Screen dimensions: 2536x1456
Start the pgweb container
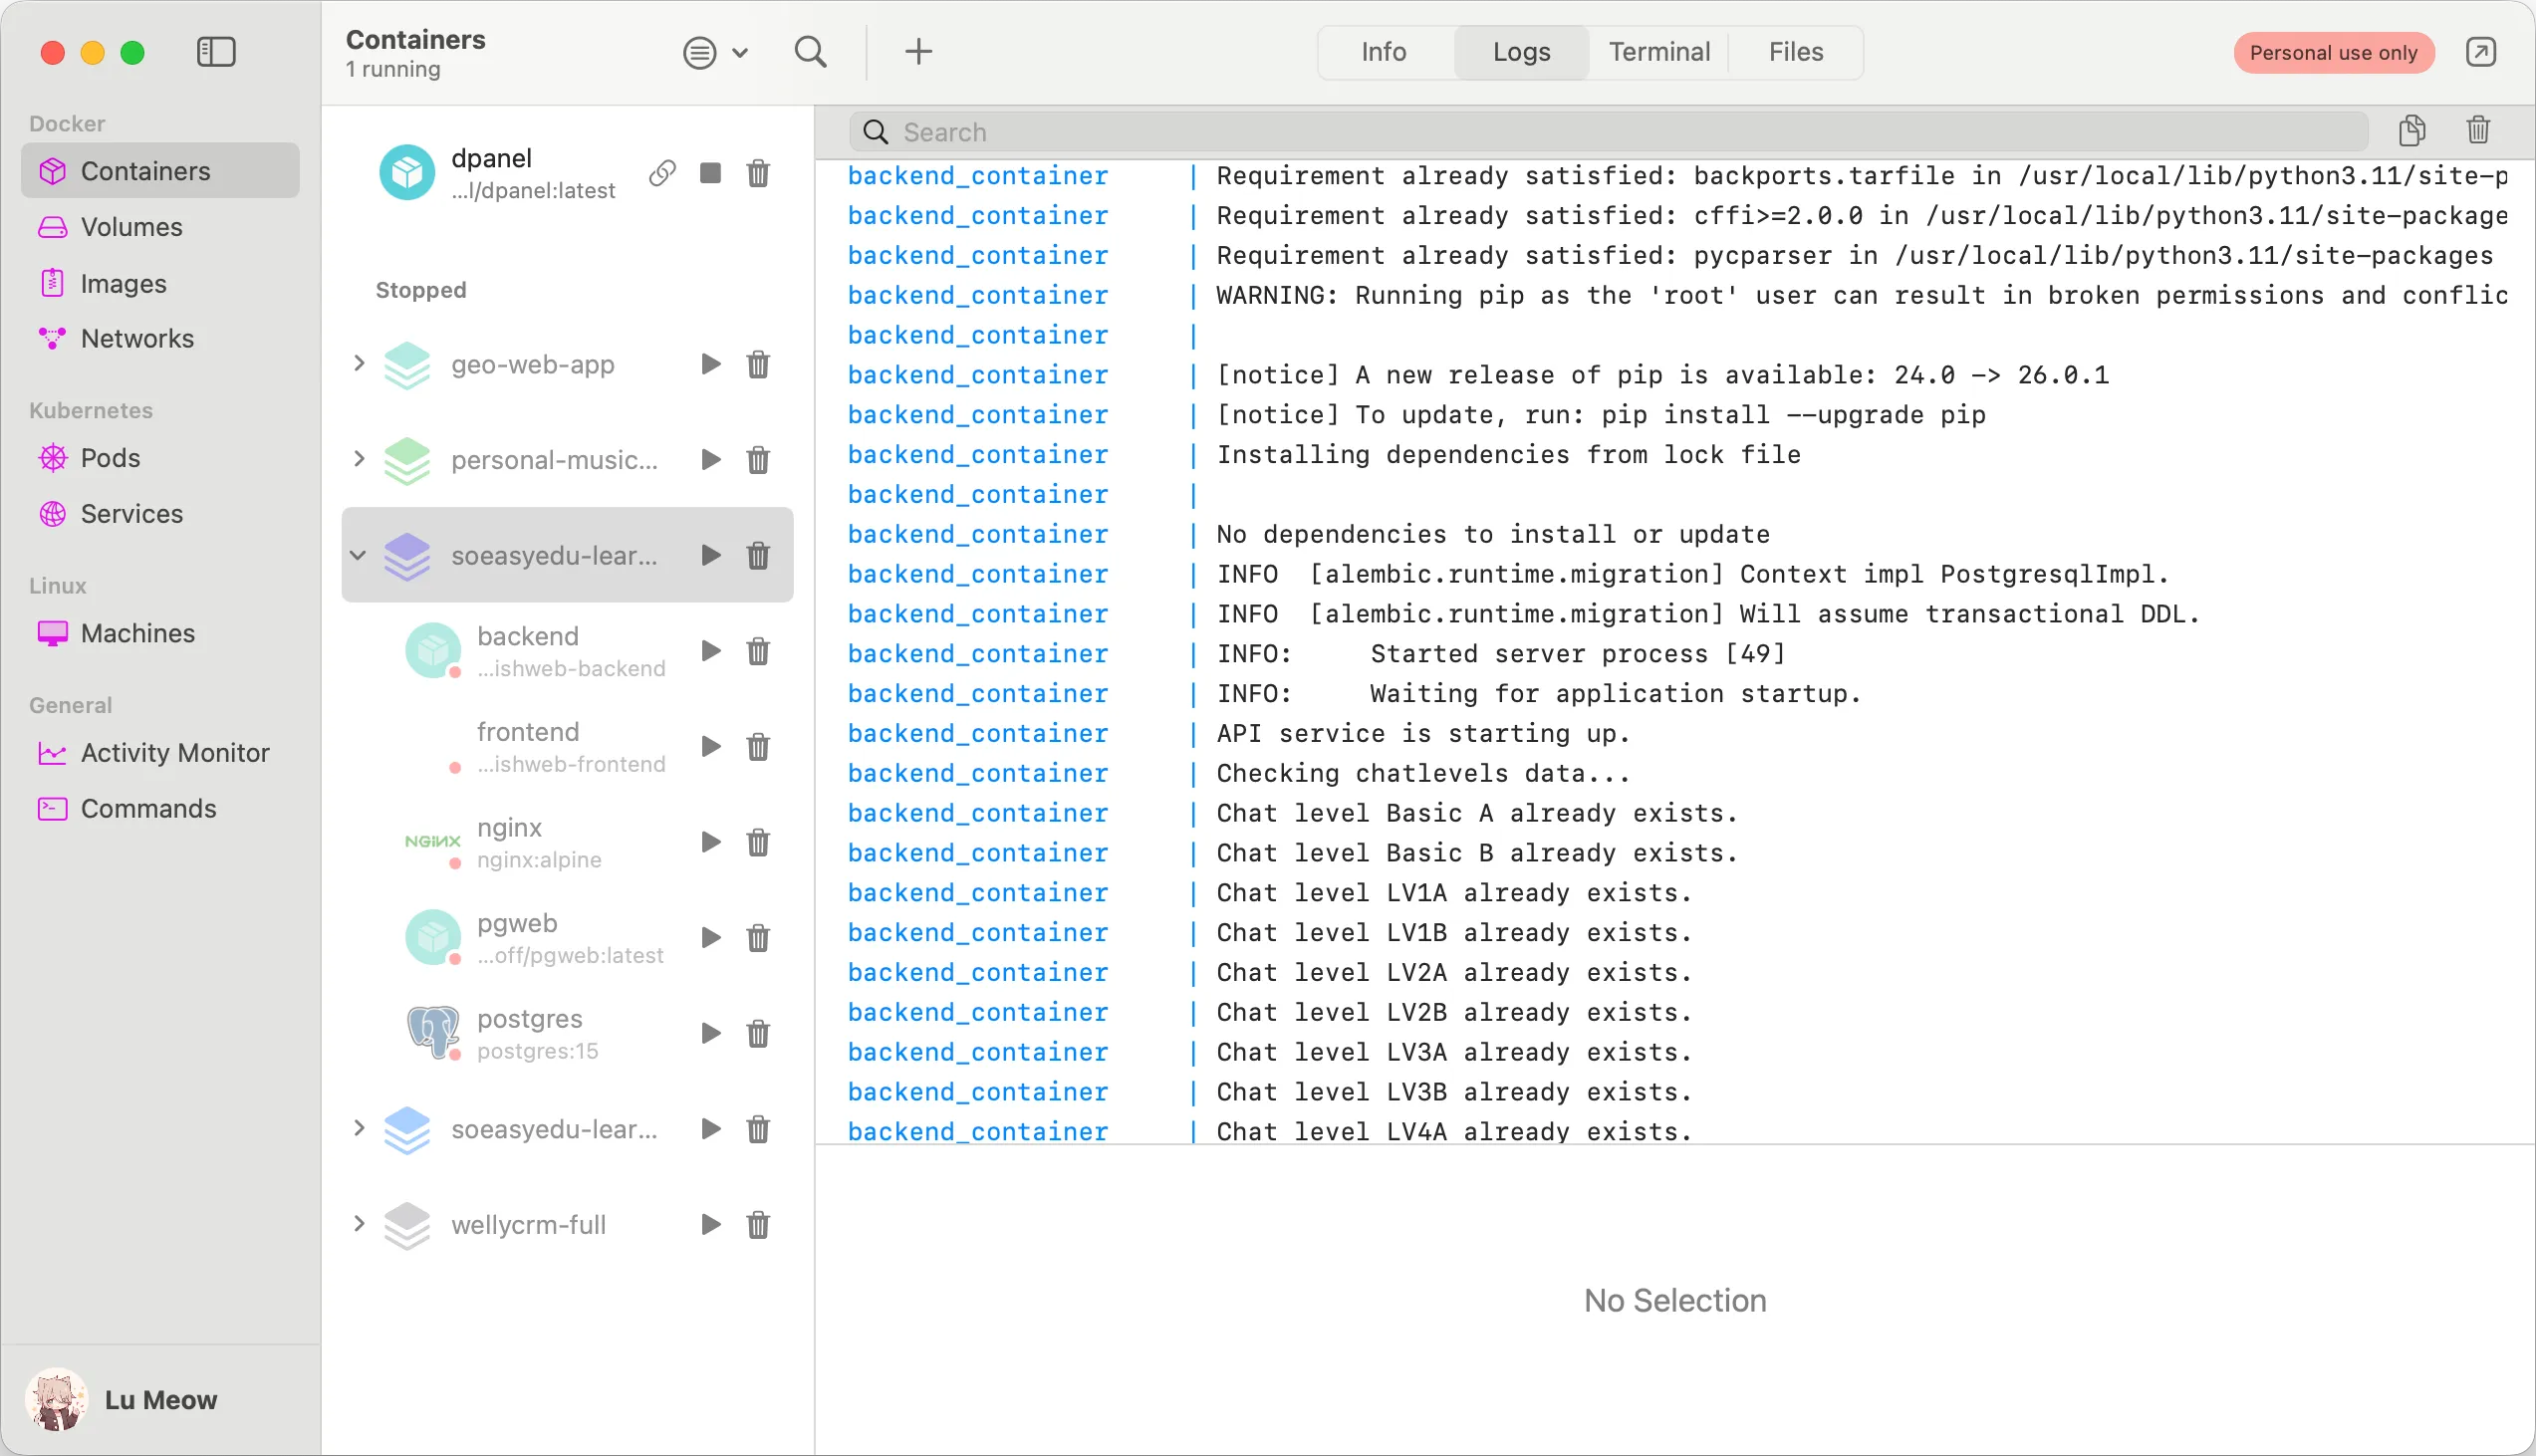[711, 938]
